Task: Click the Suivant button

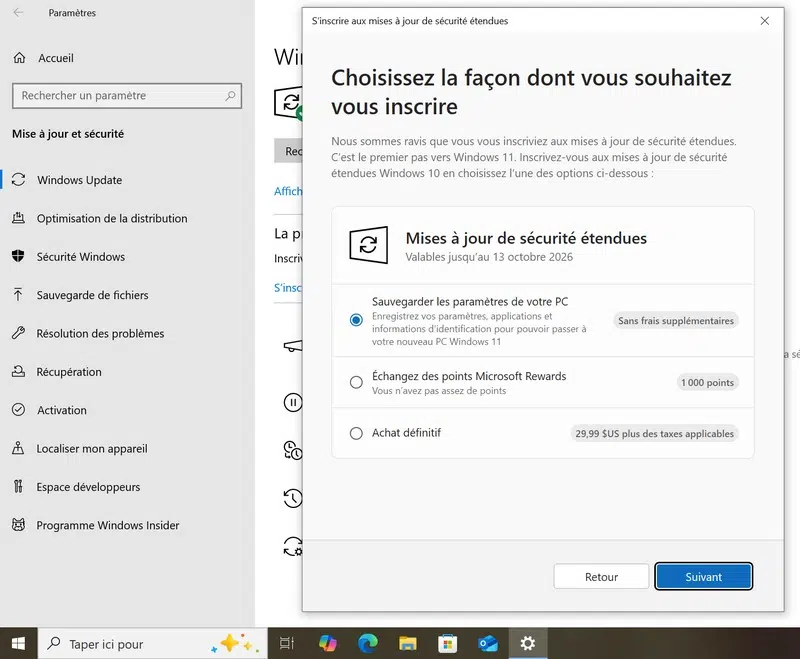Action: [x=703, y=576]
